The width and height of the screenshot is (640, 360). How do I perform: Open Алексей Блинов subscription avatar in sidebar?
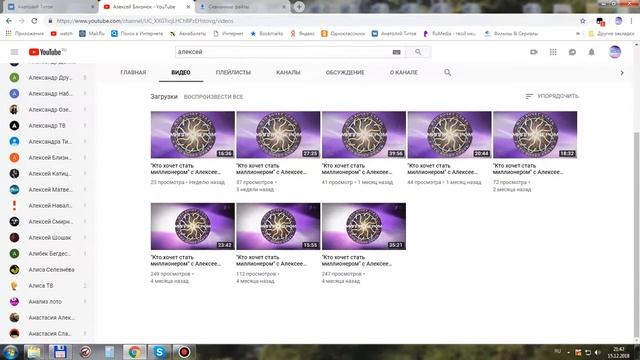(14, 158)
